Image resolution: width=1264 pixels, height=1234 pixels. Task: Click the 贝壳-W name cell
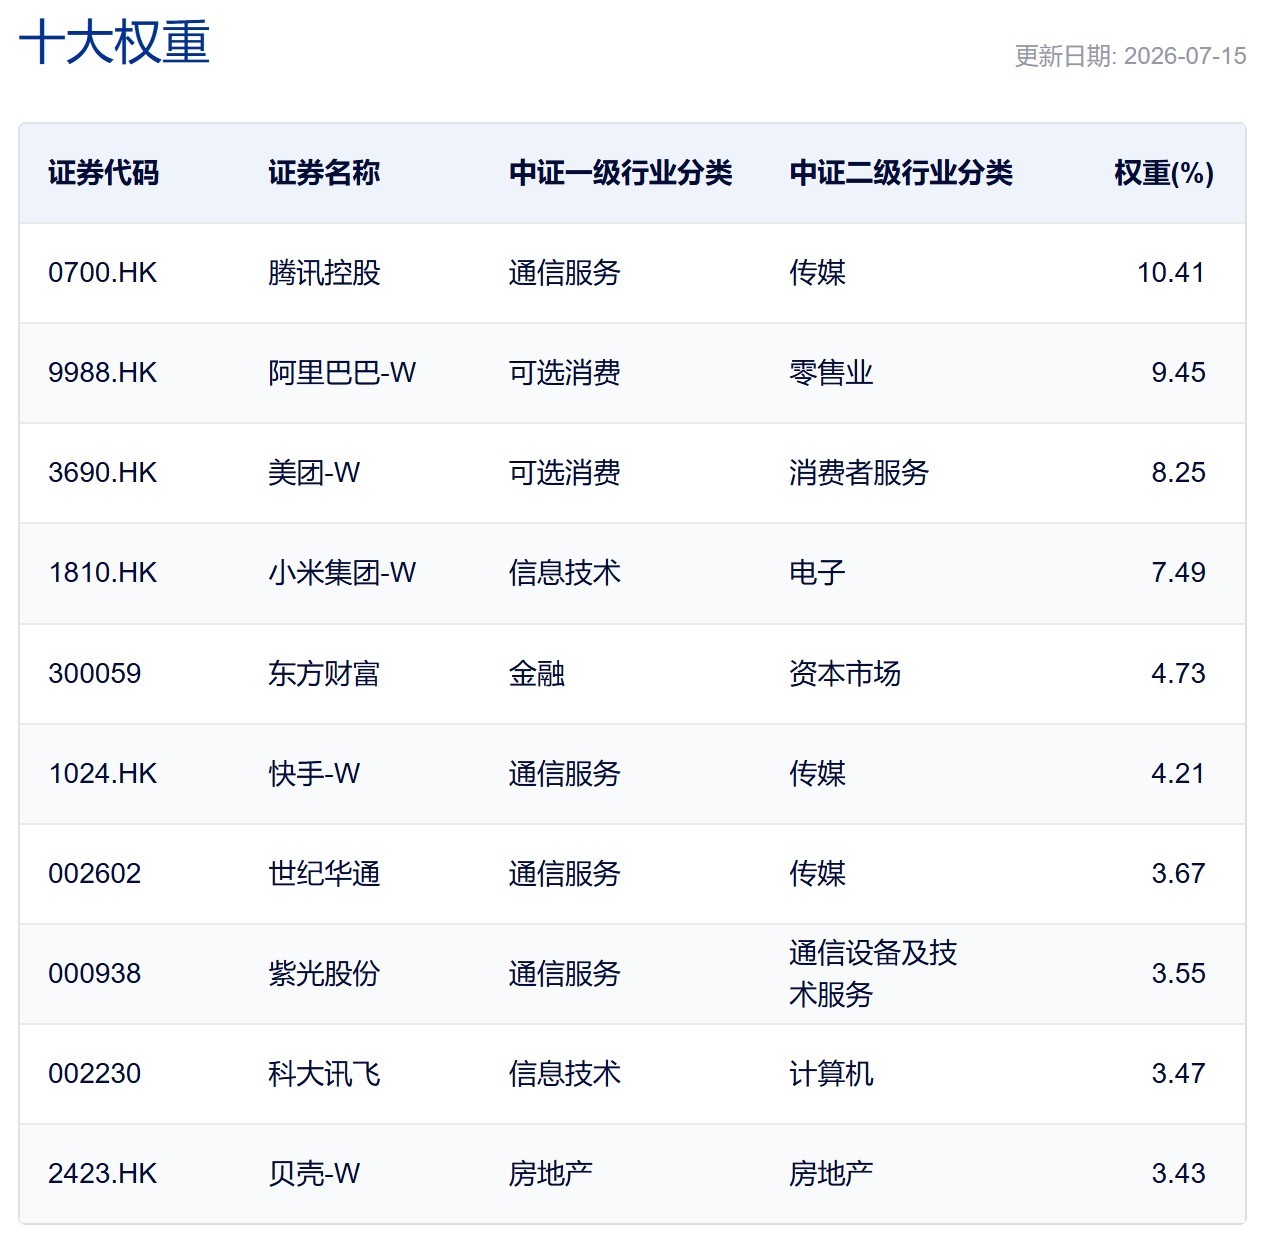tap(314, 1174)
